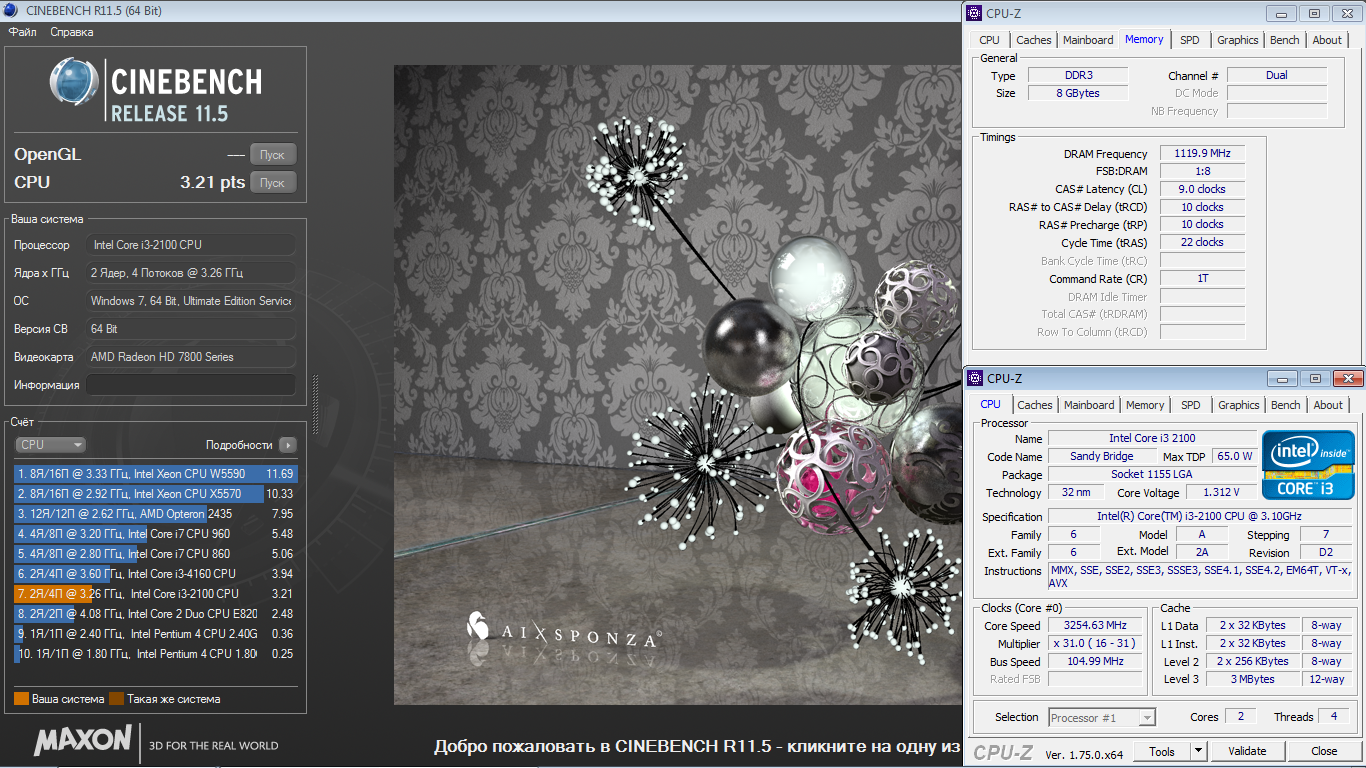This screenshot has height=768, width=1366.
Task: Click the brown Такая же система legend swatch
Action: 116,699
